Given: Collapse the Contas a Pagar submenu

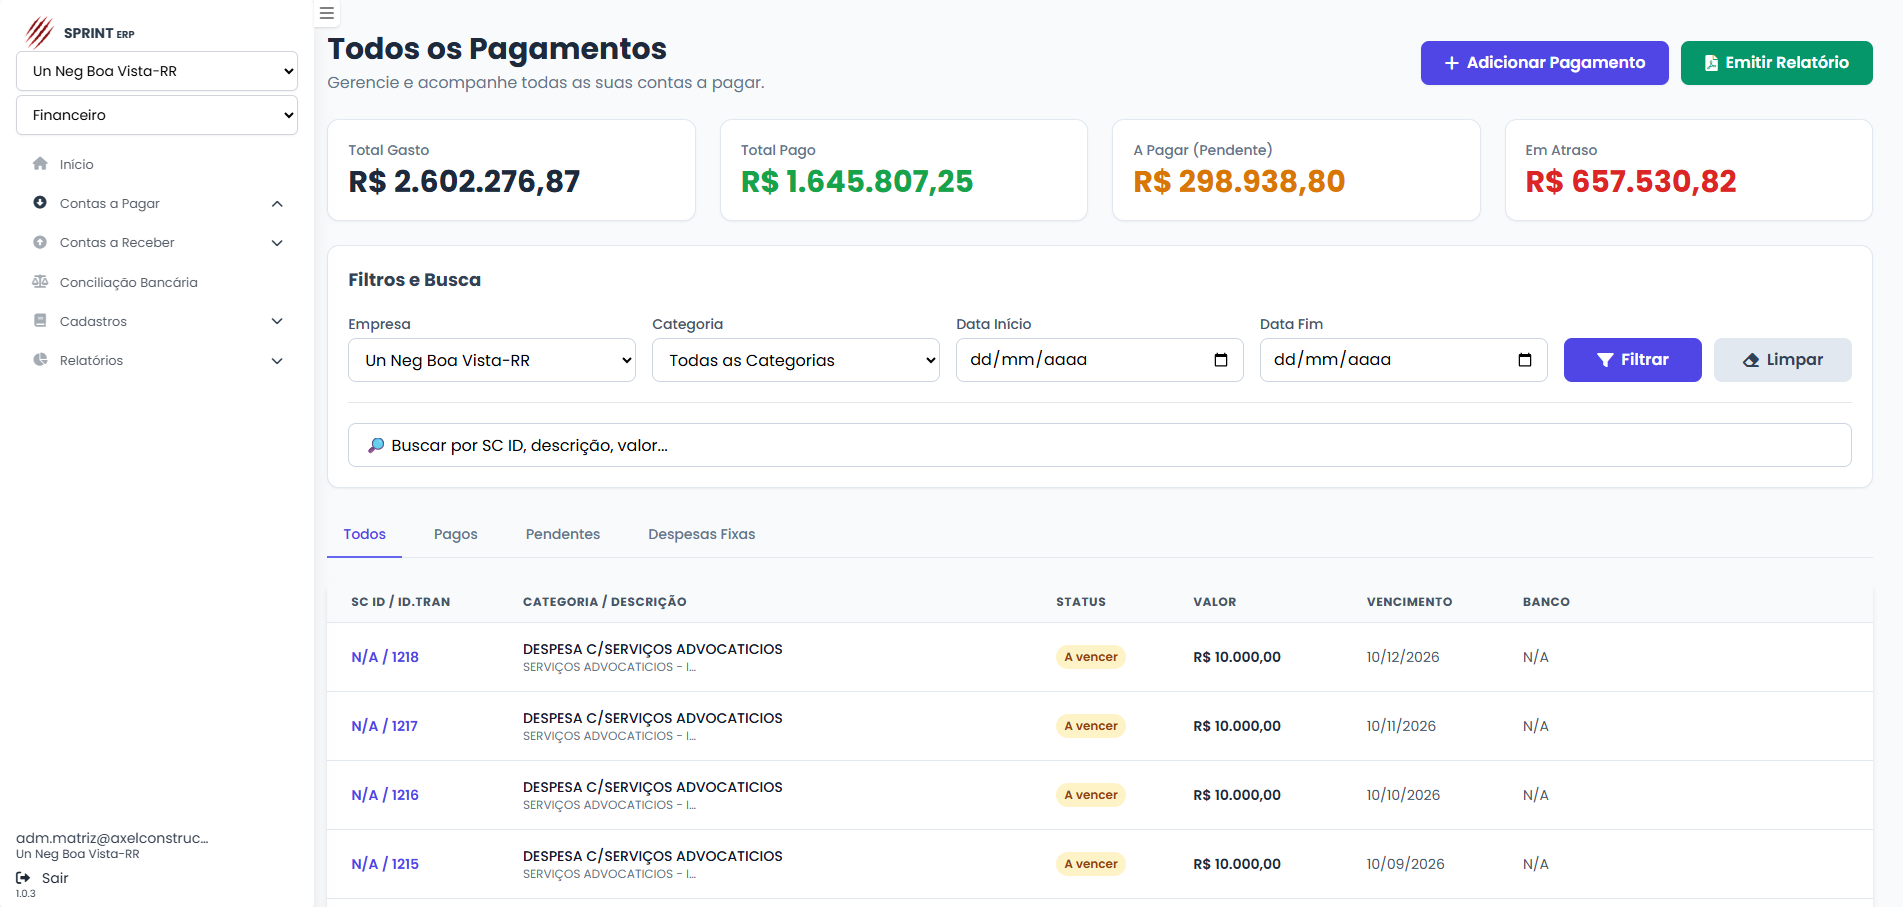Looking at the screenshot, I should click(277, 204).
